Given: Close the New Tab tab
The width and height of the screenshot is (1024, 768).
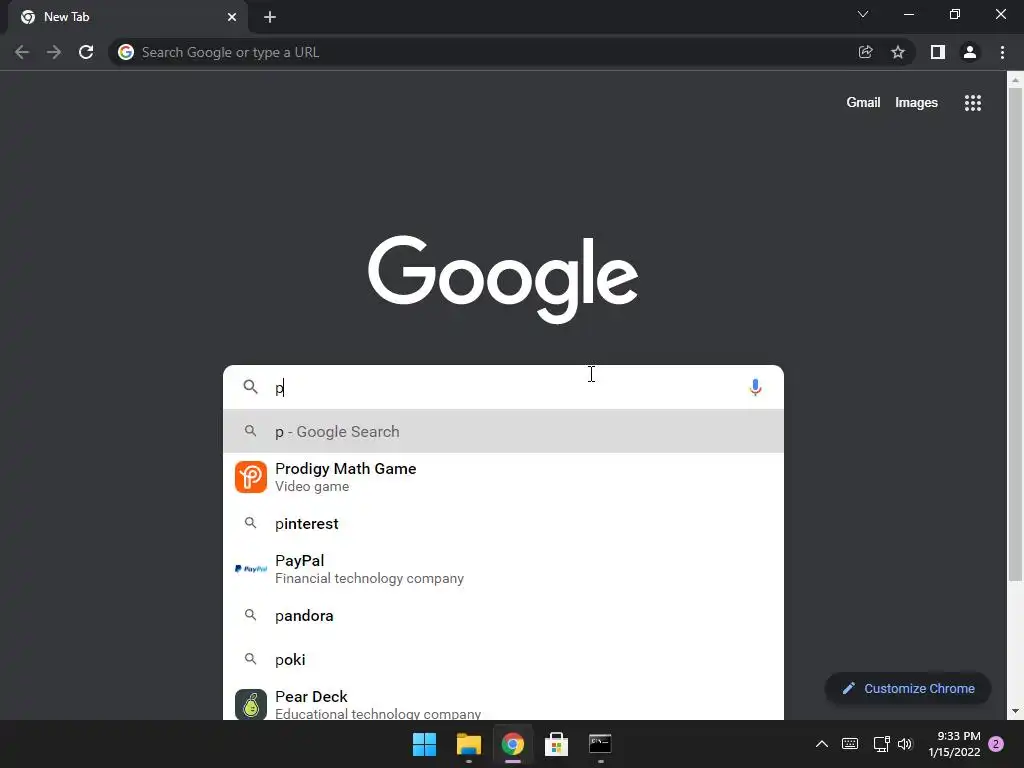Looking at the screenshot, I should coord(232,17).
